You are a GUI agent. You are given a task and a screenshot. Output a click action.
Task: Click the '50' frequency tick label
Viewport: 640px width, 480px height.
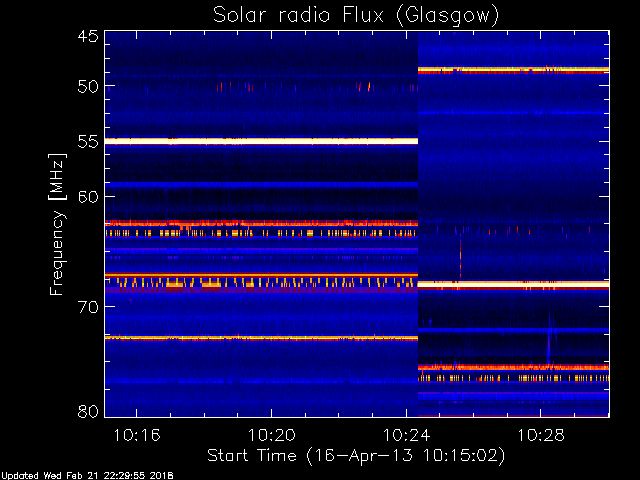click(x=88, y=86)
